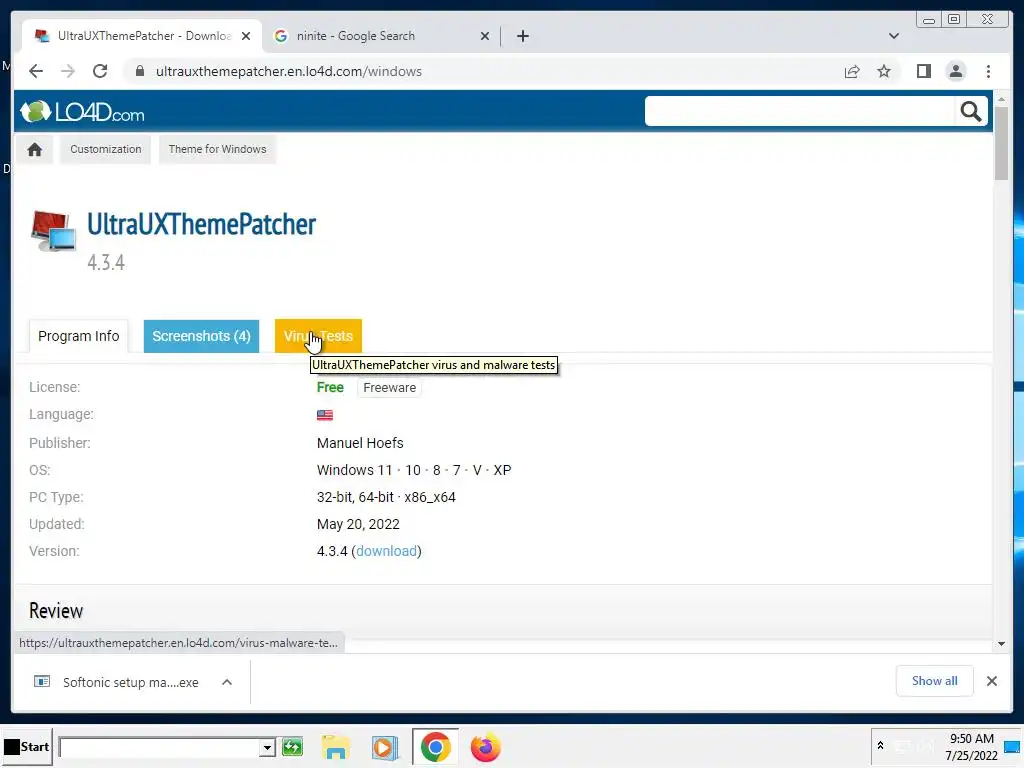This screenshot has height=768, width=1024.
Task: Open File Explorer from taskbar
Action: 336,747
